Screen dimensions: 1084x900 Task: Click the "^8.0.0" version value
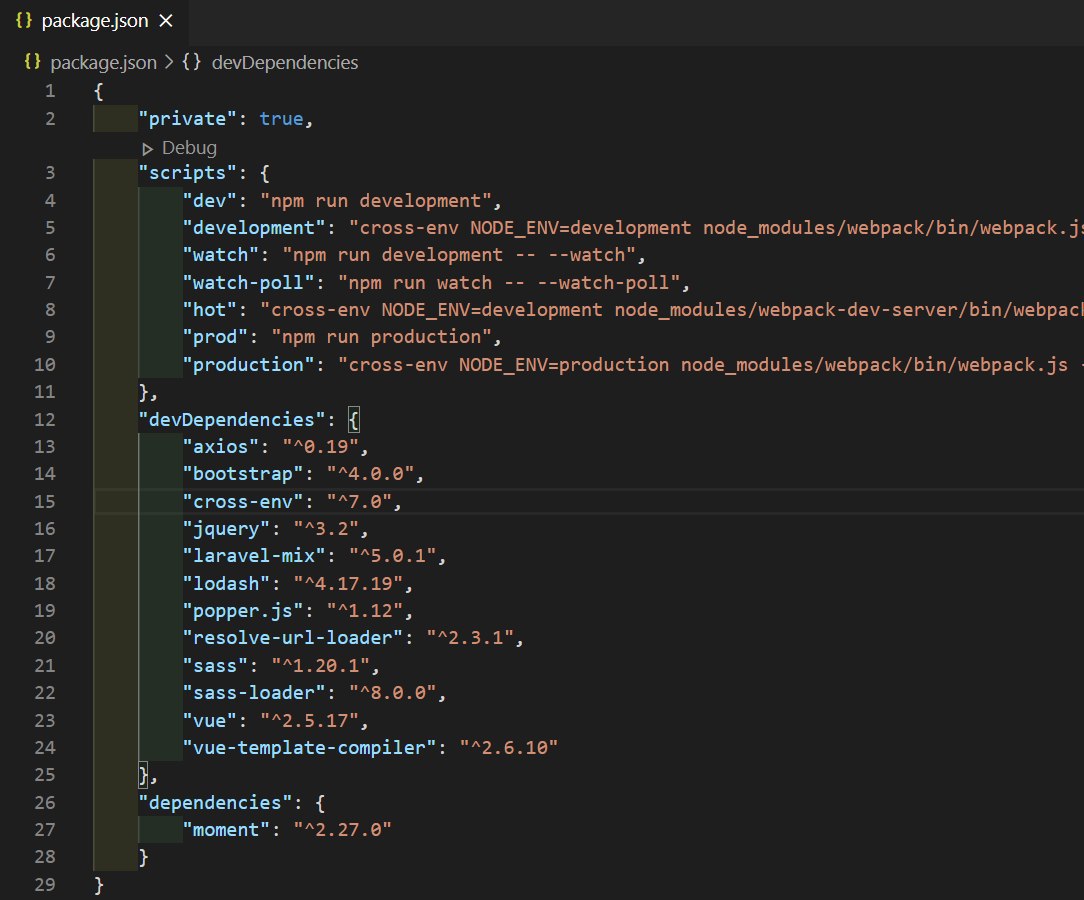click(393, 693)
